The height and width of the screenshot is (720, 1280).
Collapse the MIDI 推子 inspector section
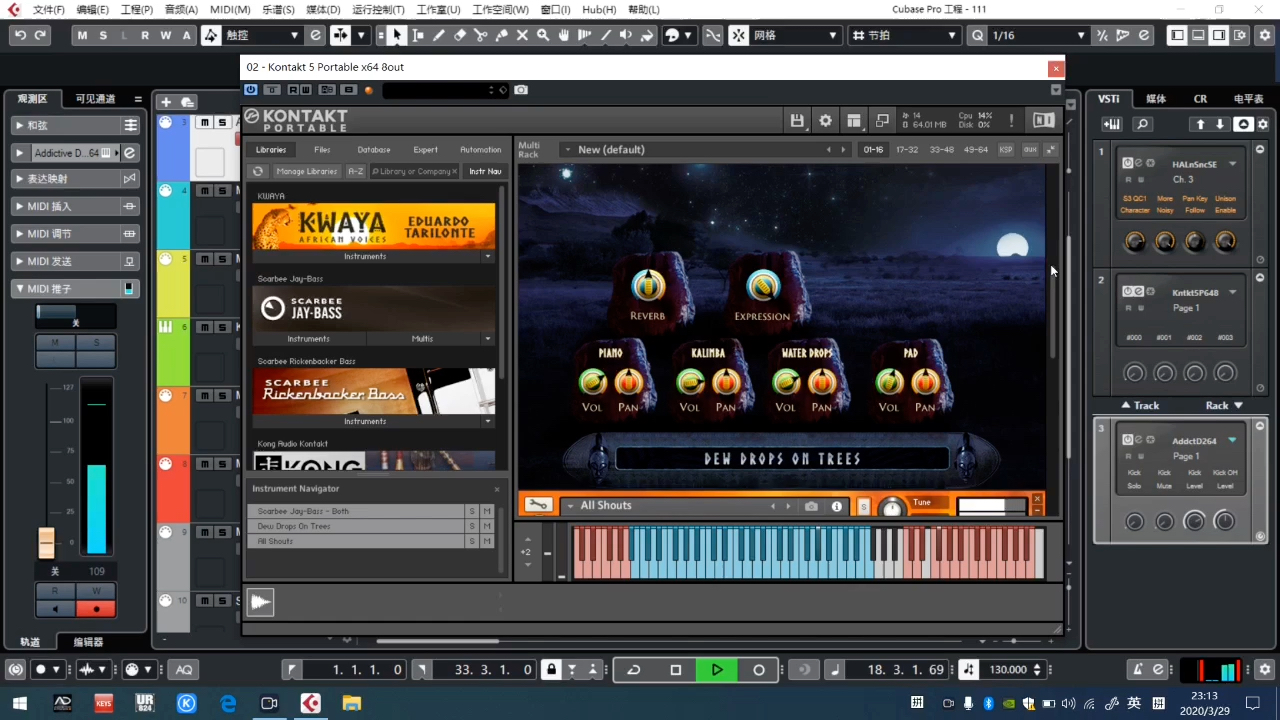pos(75,288)
